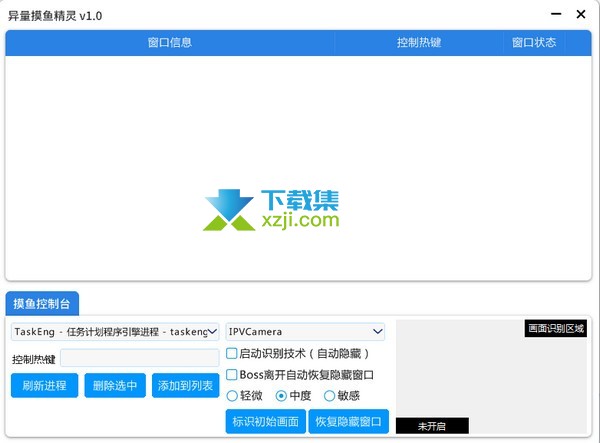Click the 恢复隐藏窗口 button
This screenshot has height=443, width=600.
(348, 422)
